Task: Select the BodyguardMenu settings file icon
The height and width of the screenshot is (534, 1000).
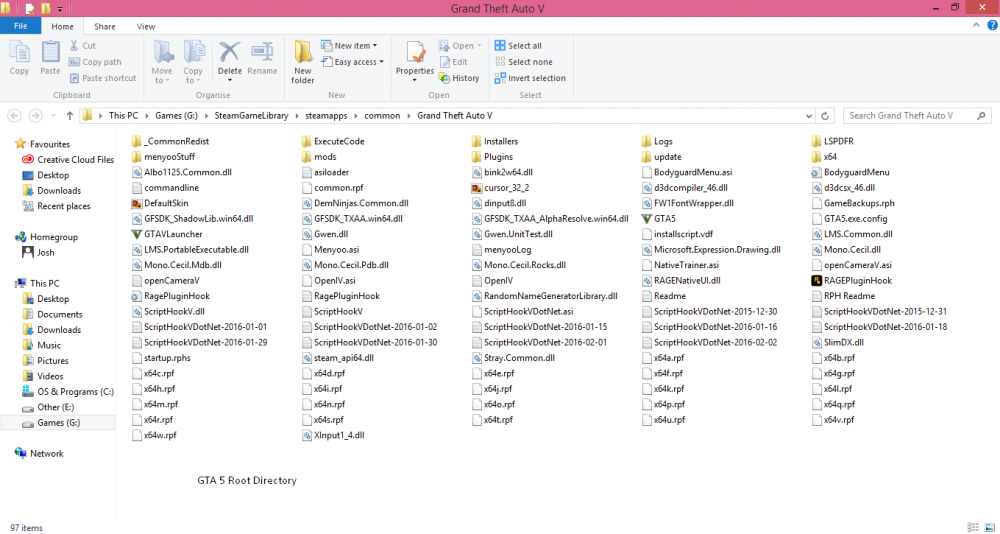Action: click(x=816, y=172)
